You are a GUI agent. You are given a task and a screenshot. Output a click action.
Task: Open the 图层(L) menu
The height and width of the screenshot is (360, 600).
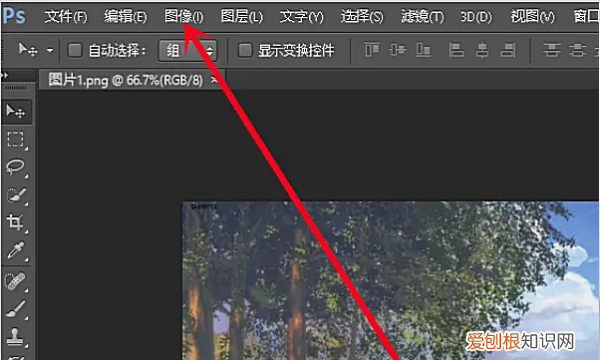point(242,16)
